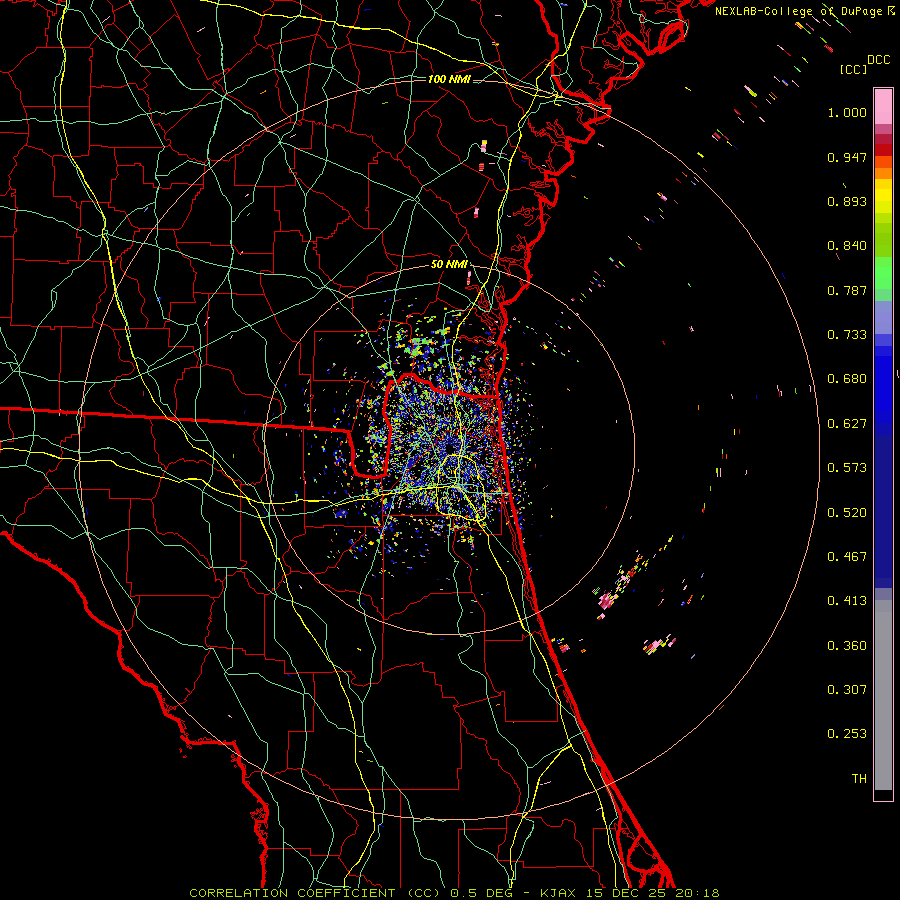900x900 pixels.
Task: Click the 50 NMI range ring label
Action: pyautogui.click(x=449, y=264)
